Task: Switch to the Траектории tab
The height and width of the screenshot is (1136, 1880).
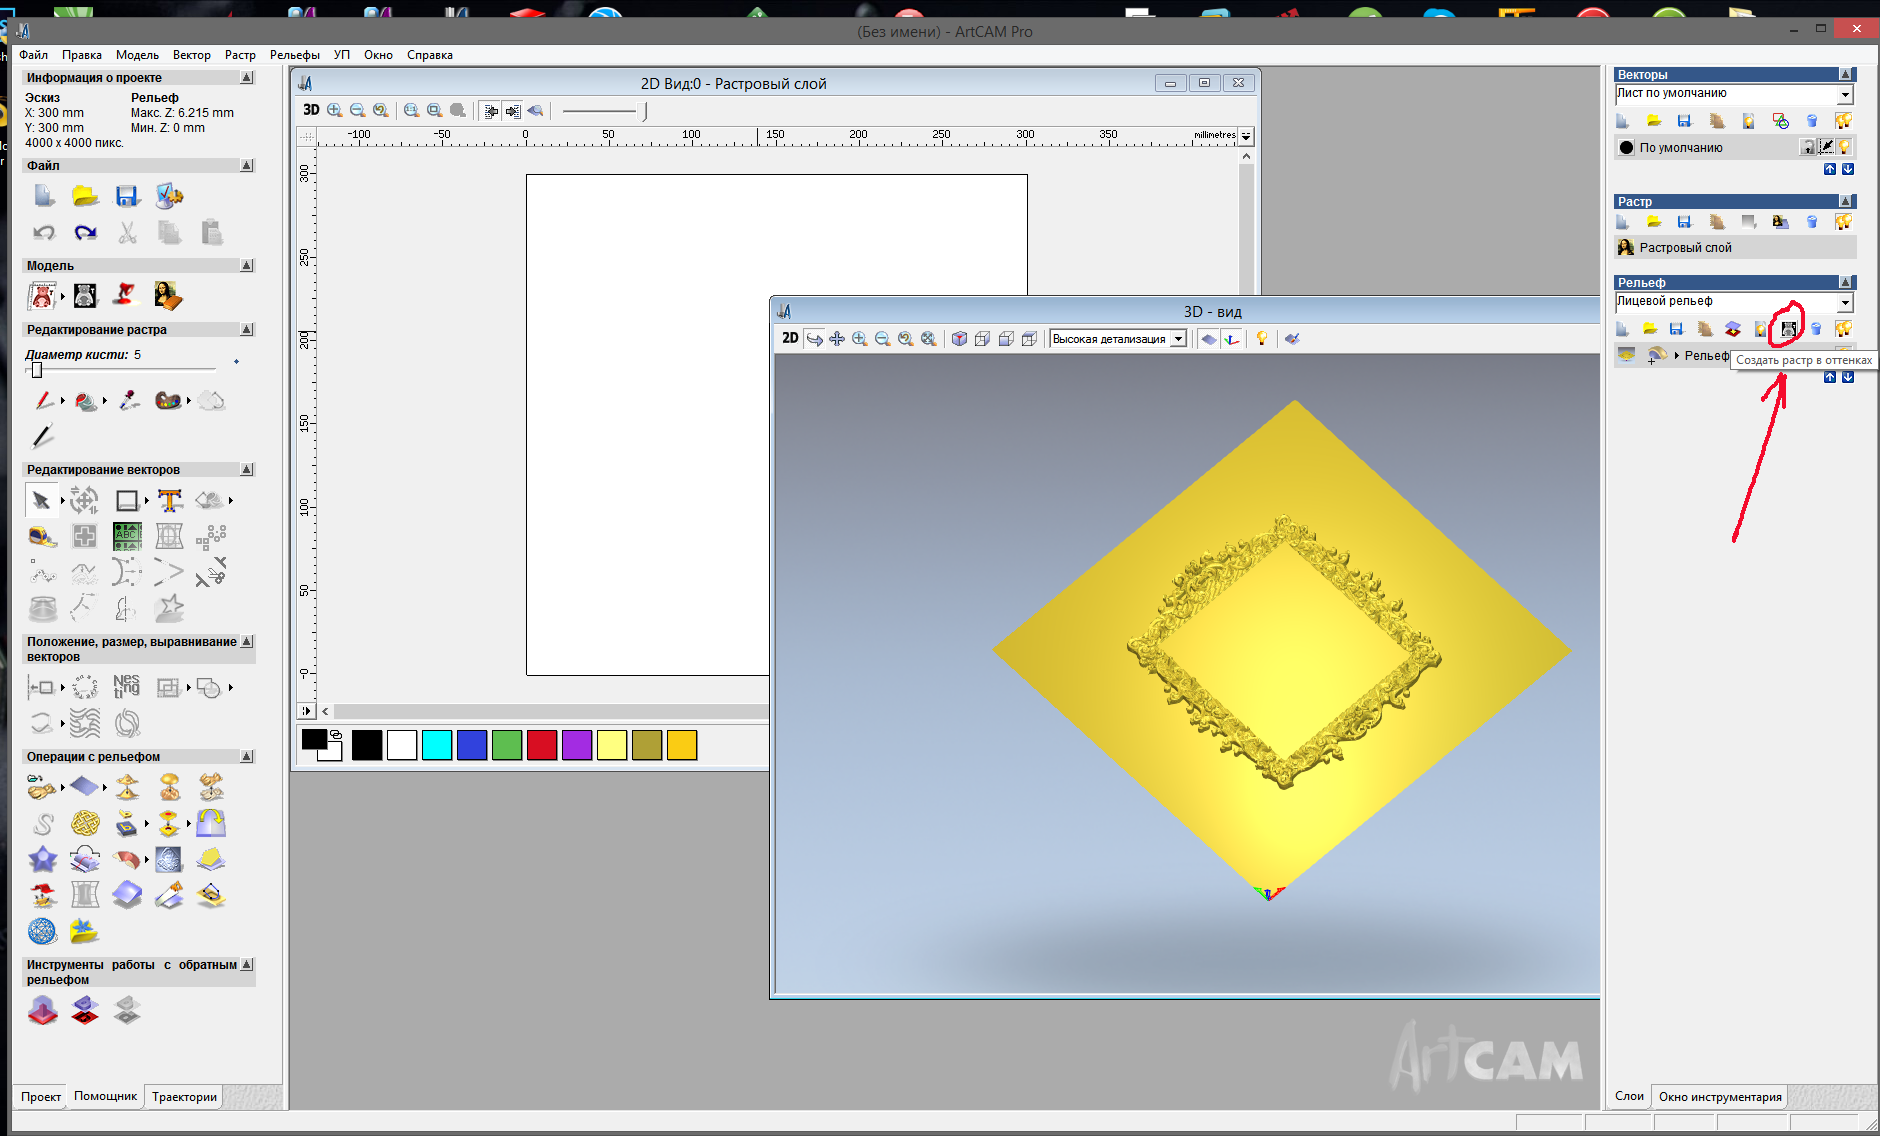Action: point(184,1097)
